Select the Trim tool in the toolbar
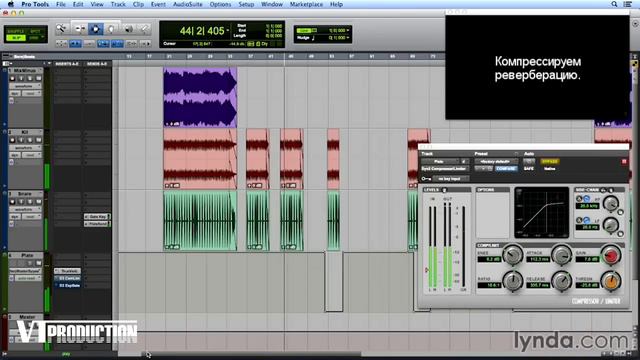Screen dimensions: 640x360 tap(80, 29)
